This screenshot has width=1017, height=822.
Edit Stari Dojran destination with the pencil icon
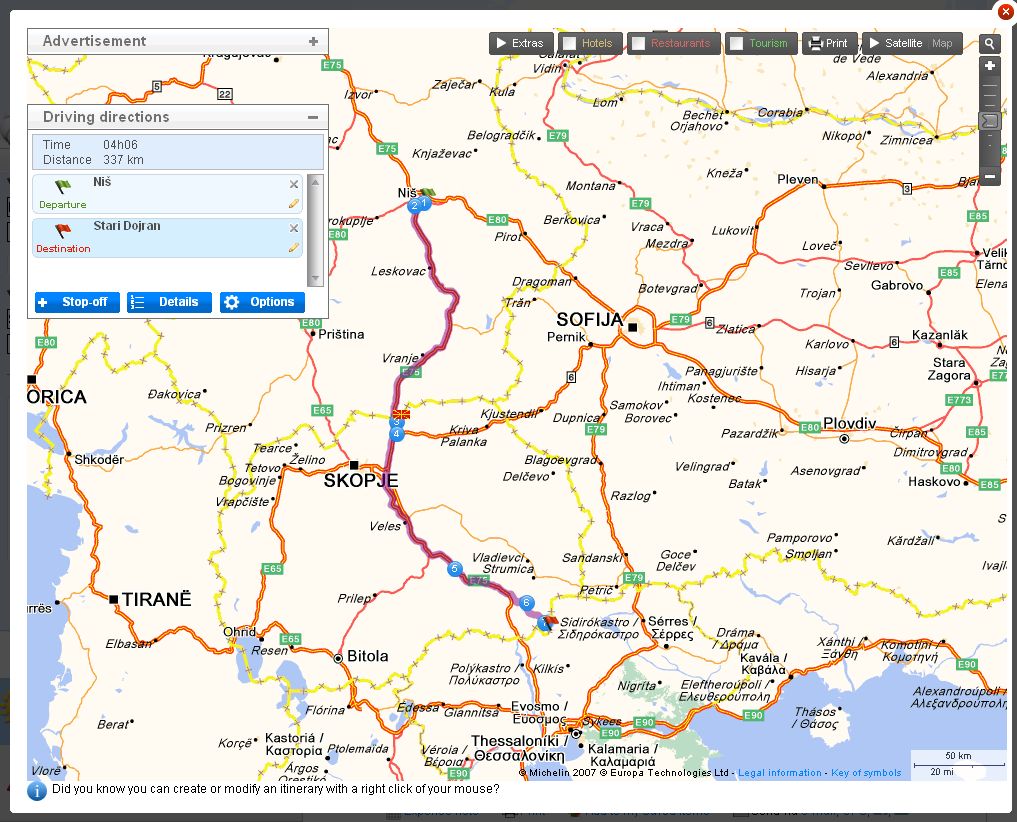[294, 247]
